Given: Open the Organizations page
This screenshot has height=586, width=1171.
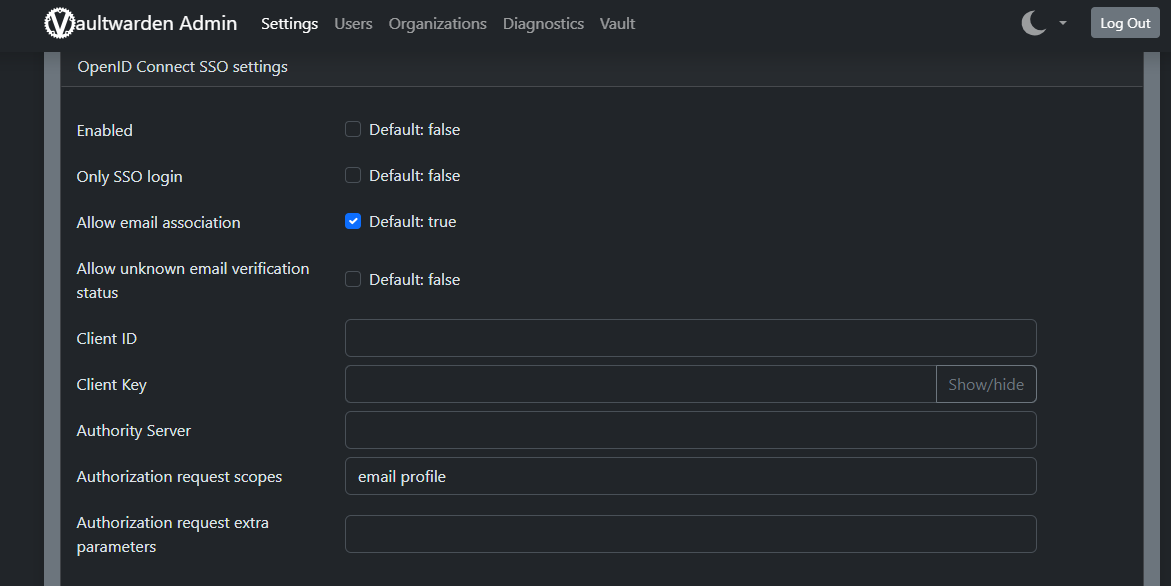Looking at the screenshot, I should click(x=437, y=23).
